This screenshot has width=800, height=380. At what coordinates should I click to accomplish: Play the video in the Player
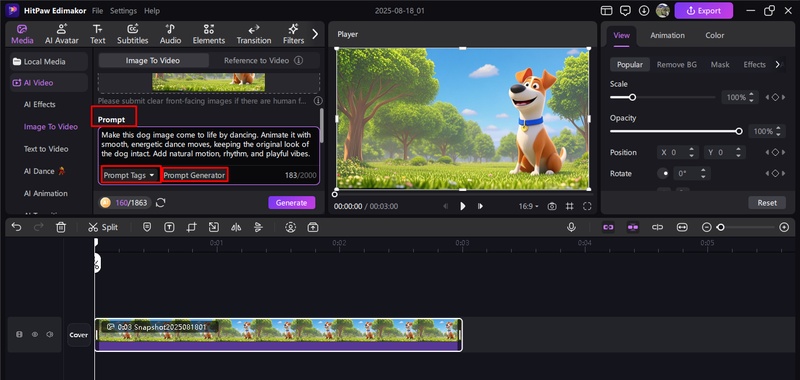(463, 206)
